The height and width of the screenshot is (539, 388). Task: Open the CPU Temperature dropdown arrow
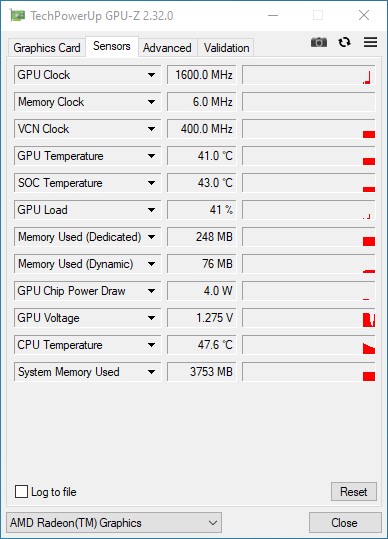click(151, 345)
